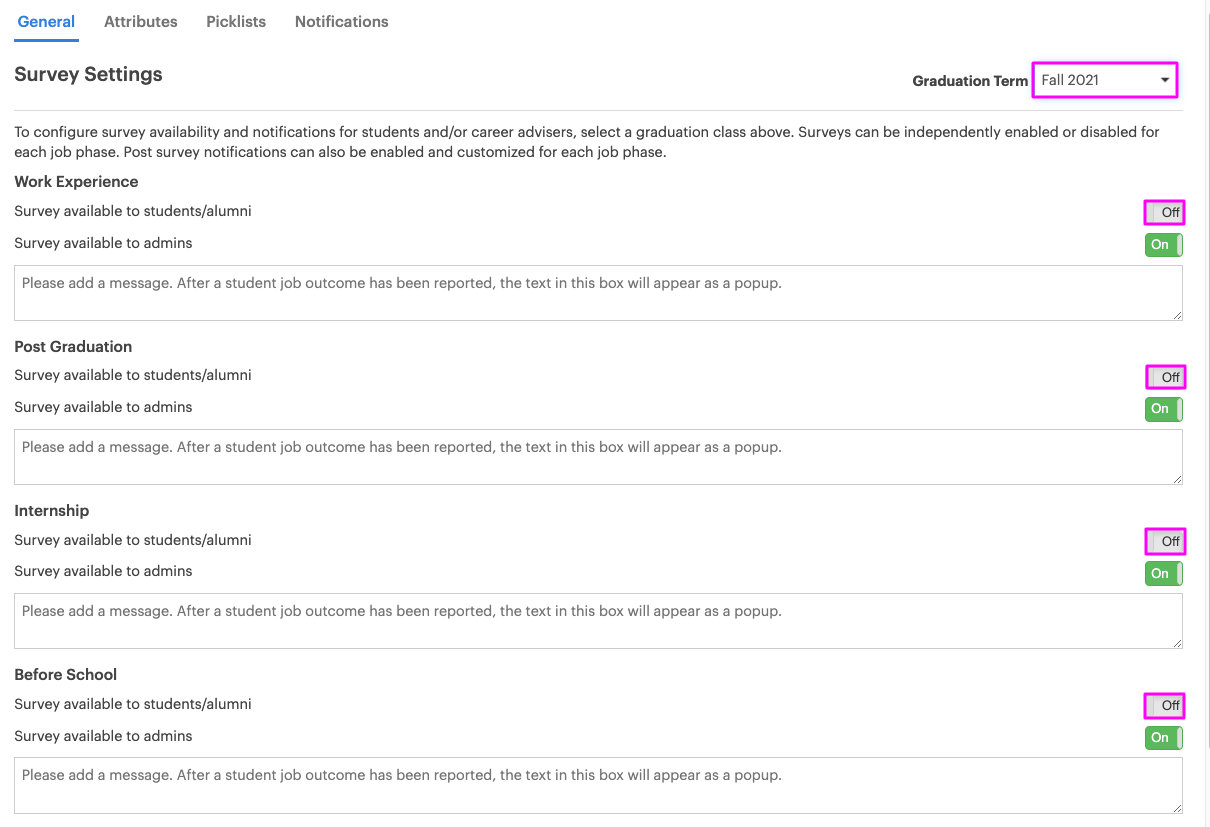Screen dimensions: 1210x827
Task: Focus the Internship popup message textarea
Action: pyautogui.click(x=598, y=621)
